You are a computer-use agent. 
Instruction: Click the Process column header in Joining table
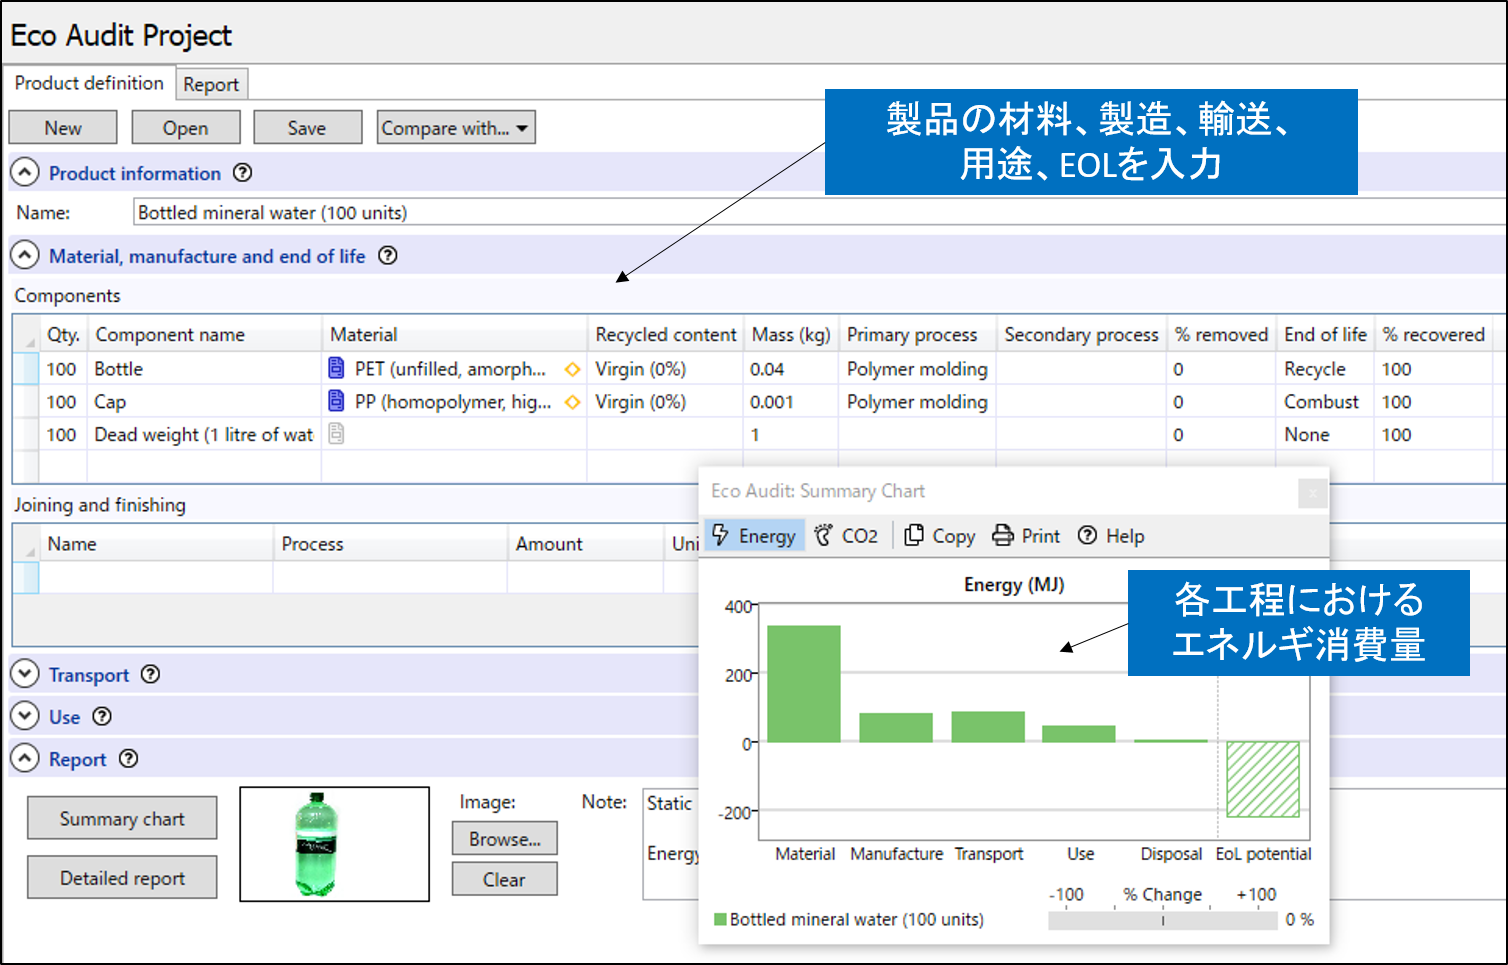coord(390,544)
